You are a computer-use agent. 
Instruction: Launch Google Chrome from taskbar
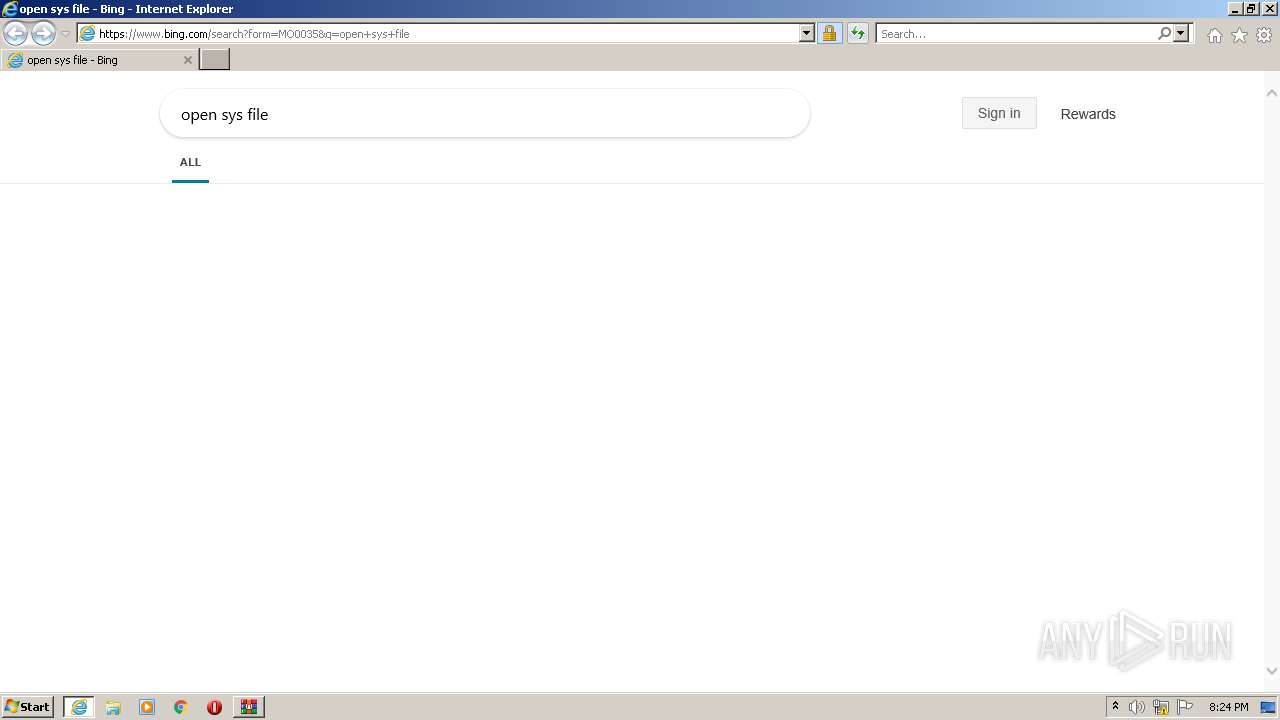point(181,707)
